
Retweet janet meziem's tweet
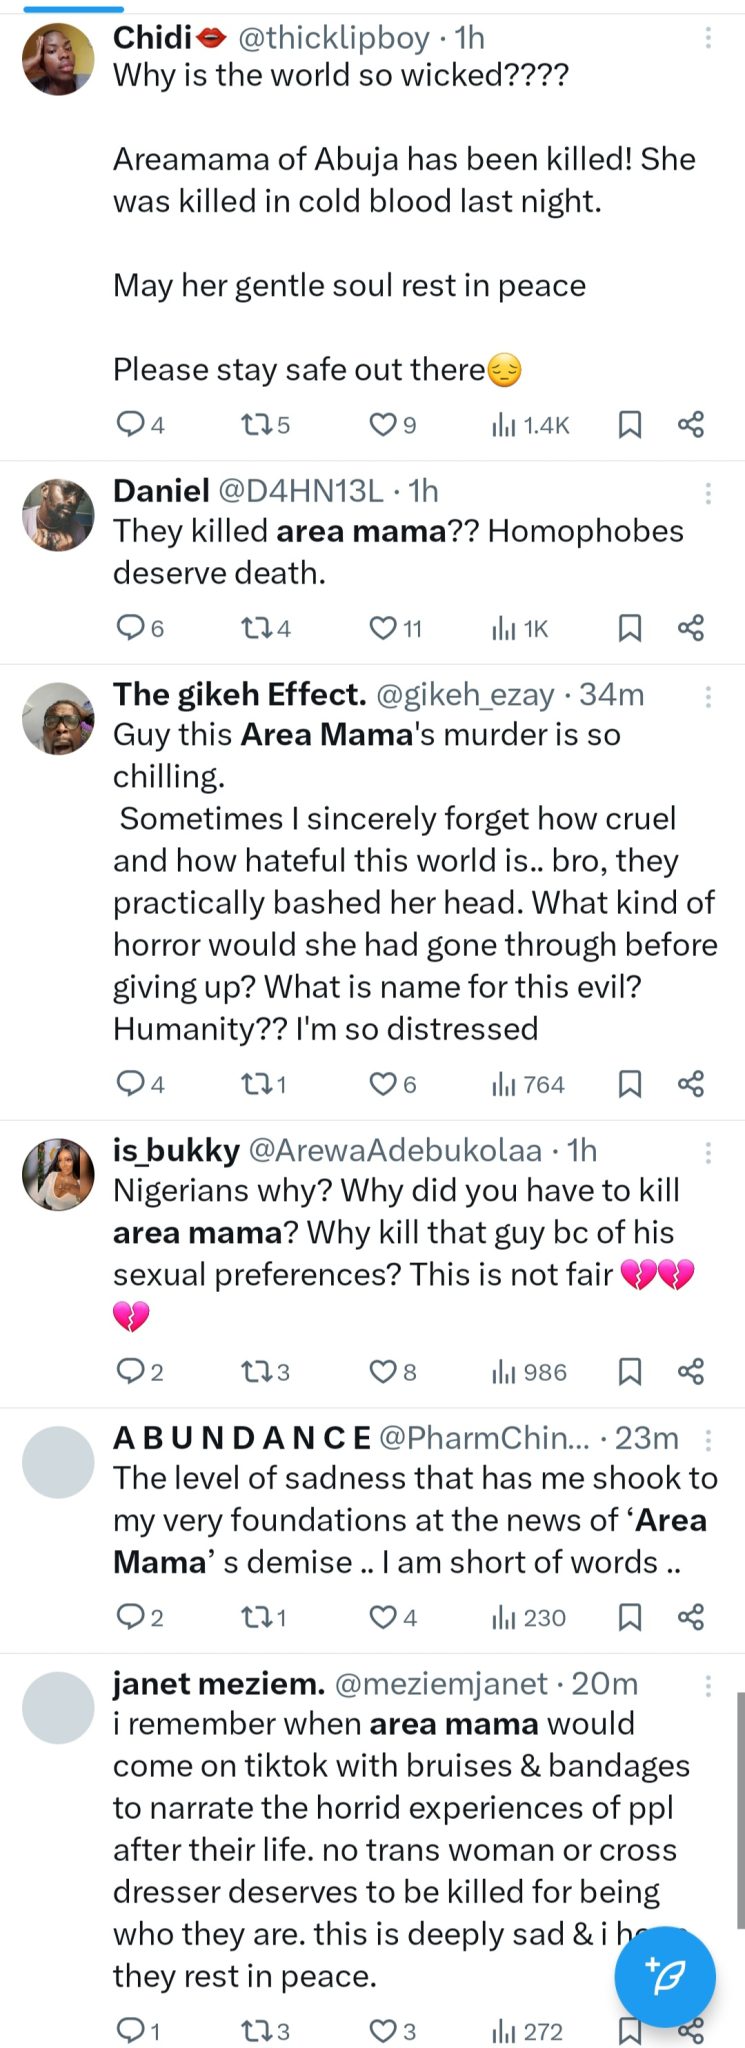pos(255,2031)
